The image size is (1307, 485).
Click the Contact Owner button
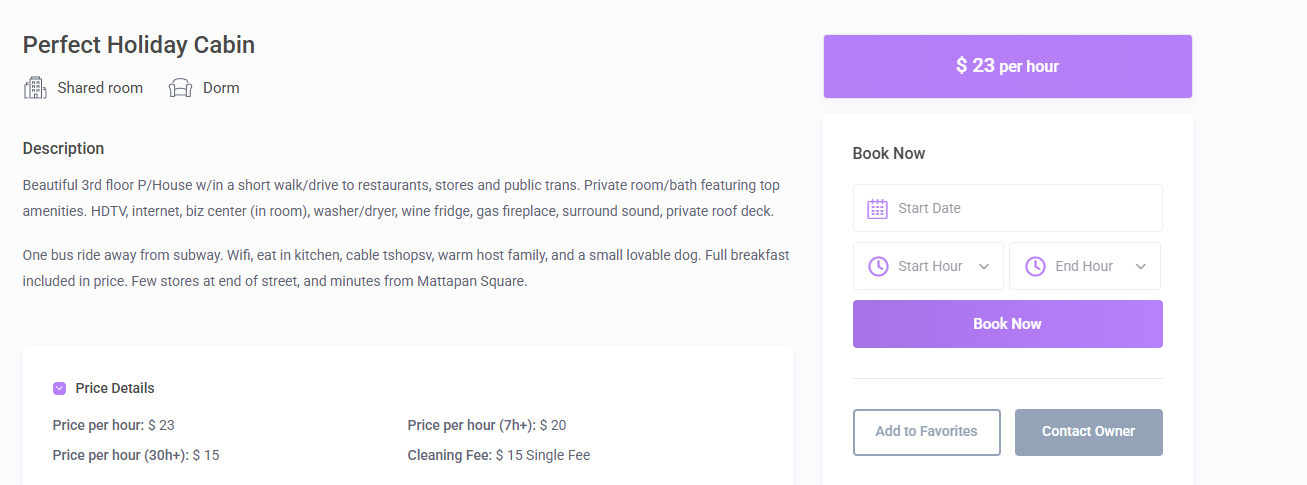[x=1088, y=432]
